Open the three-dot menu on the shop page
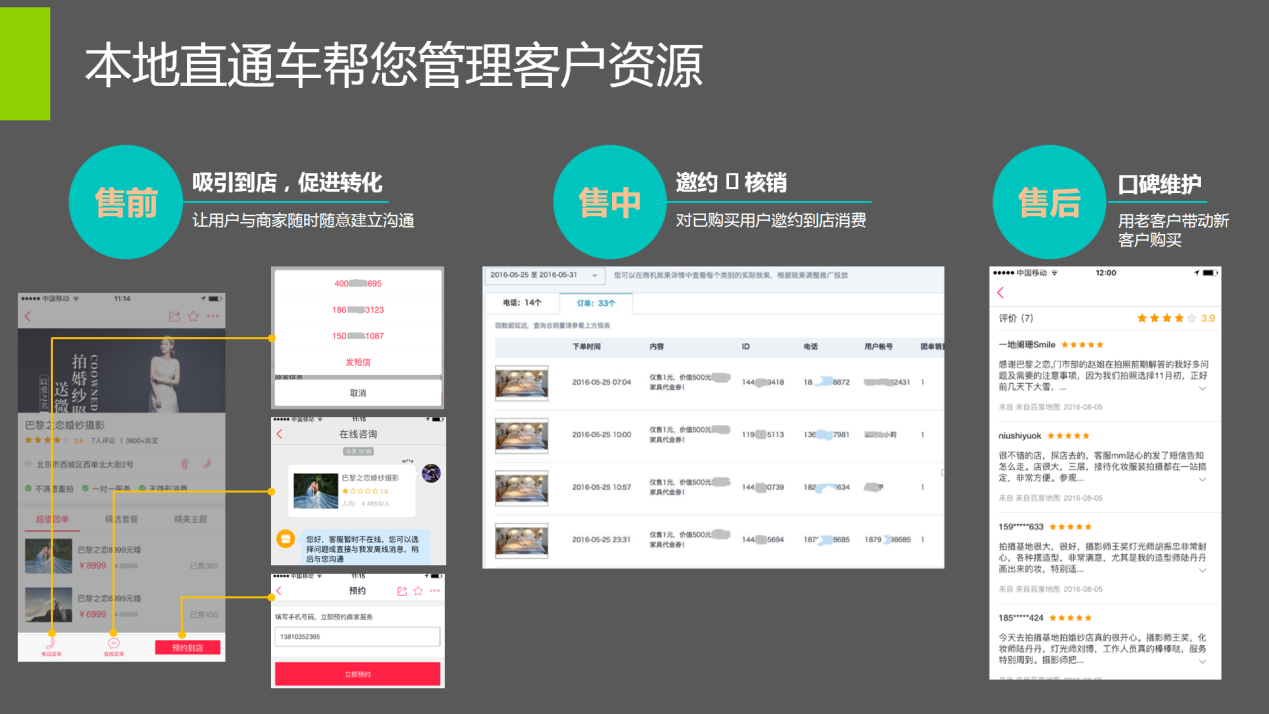The height and width of the screenshot is (714, 1269). tap(213, 316)
